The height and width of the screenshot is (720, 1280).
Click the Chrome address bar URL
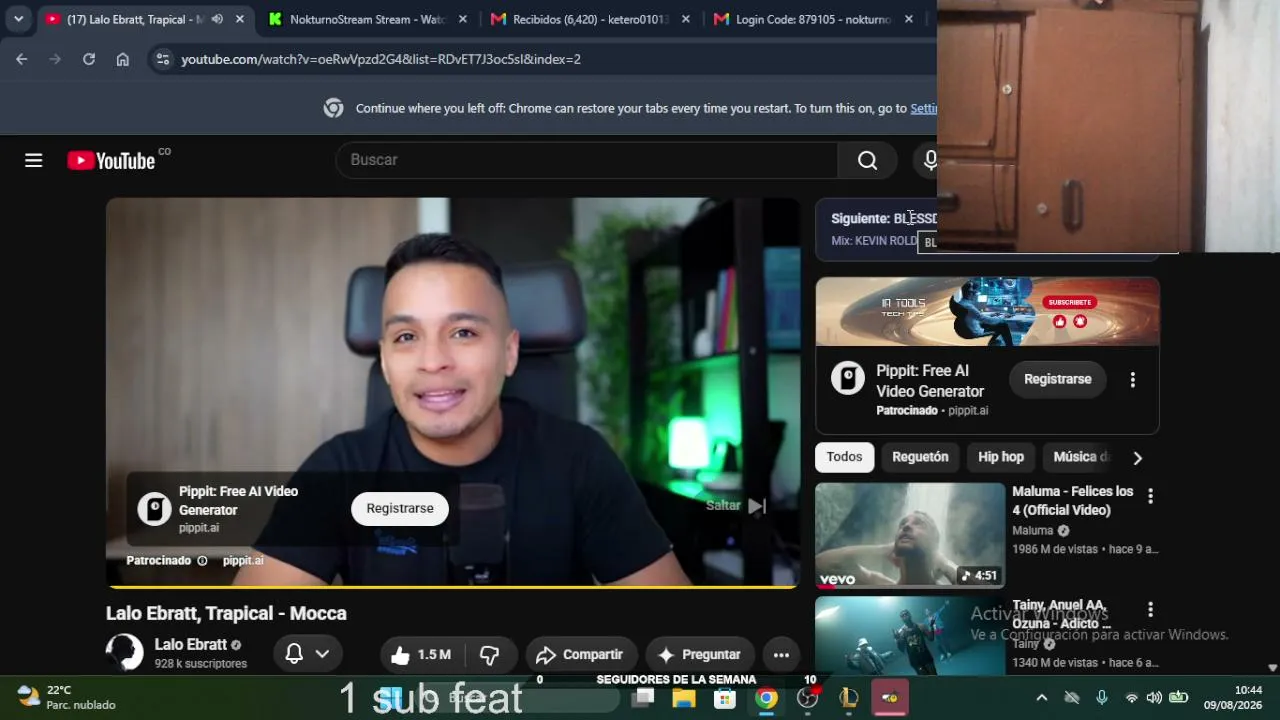pos(381,59)
